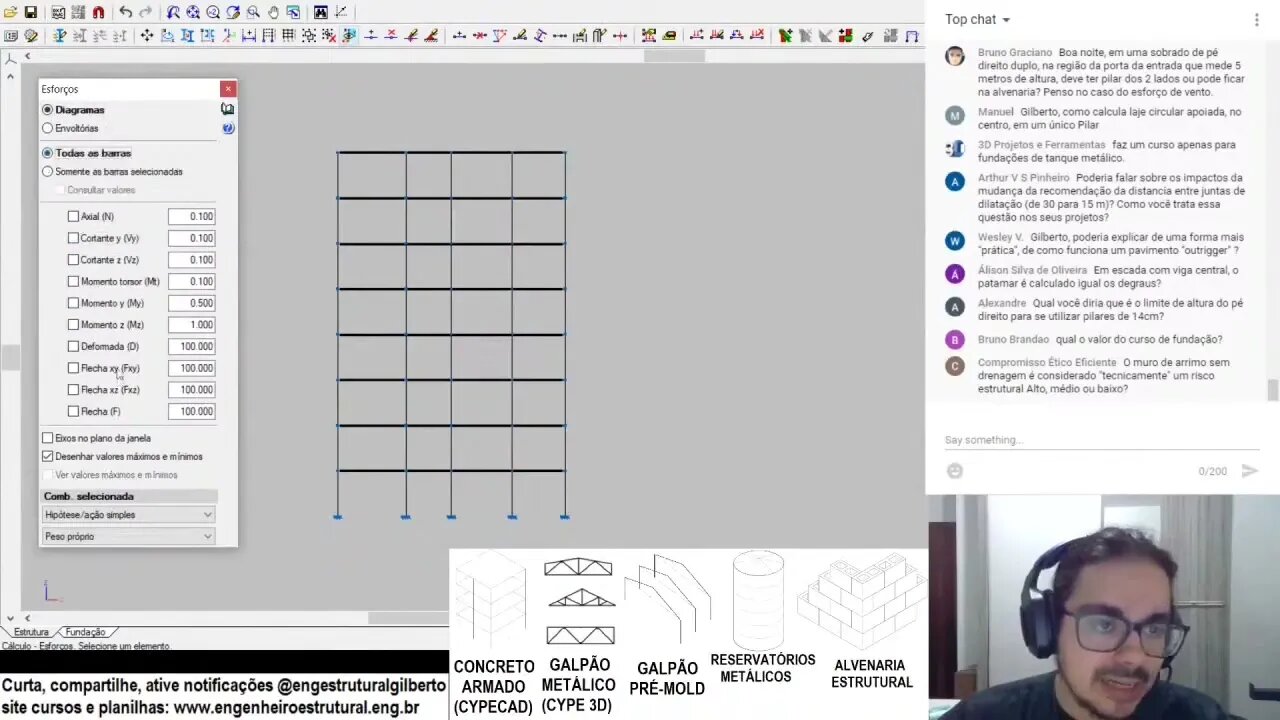Select Todas as barras radio option

[x=48, y=153]
